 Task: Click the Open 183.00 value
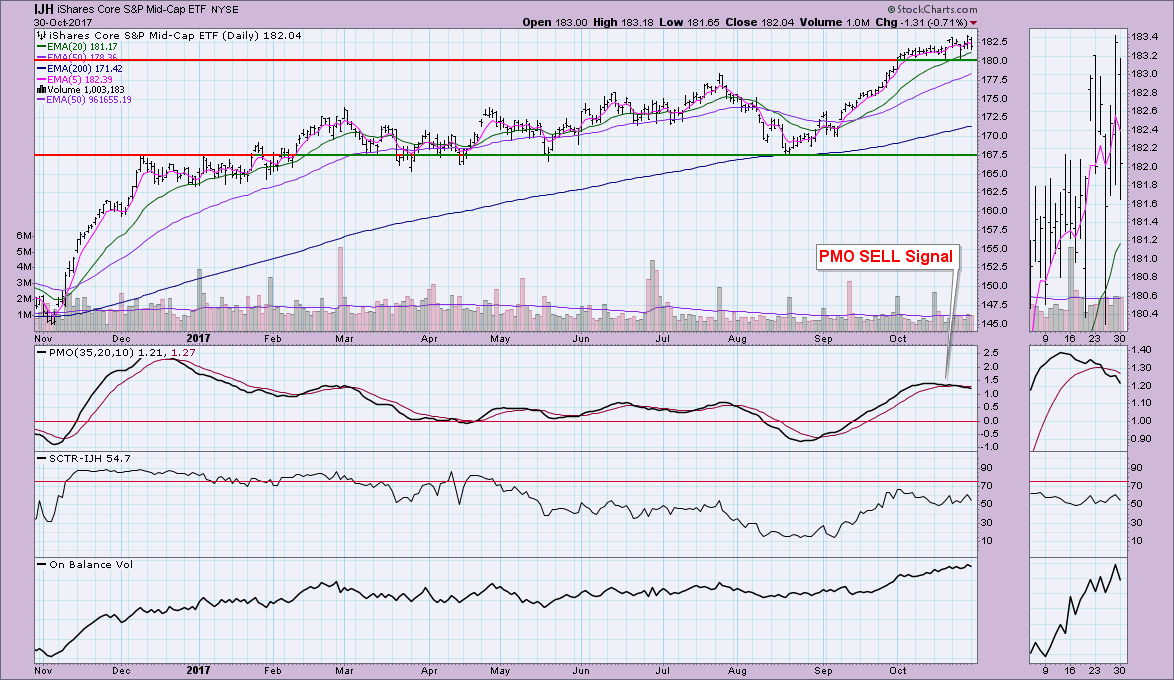(554, 22)
